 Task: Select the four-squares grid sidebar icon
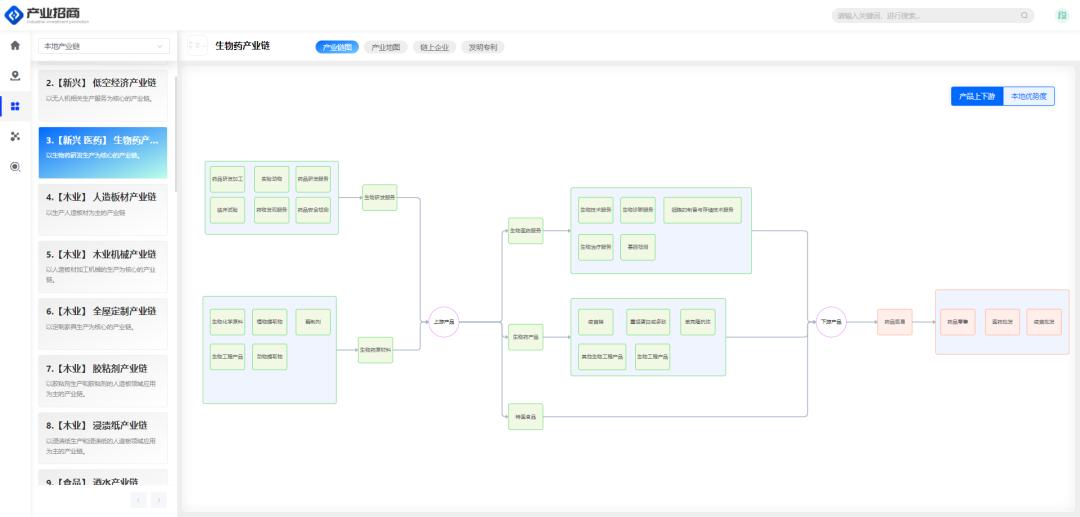pos(15,106)
